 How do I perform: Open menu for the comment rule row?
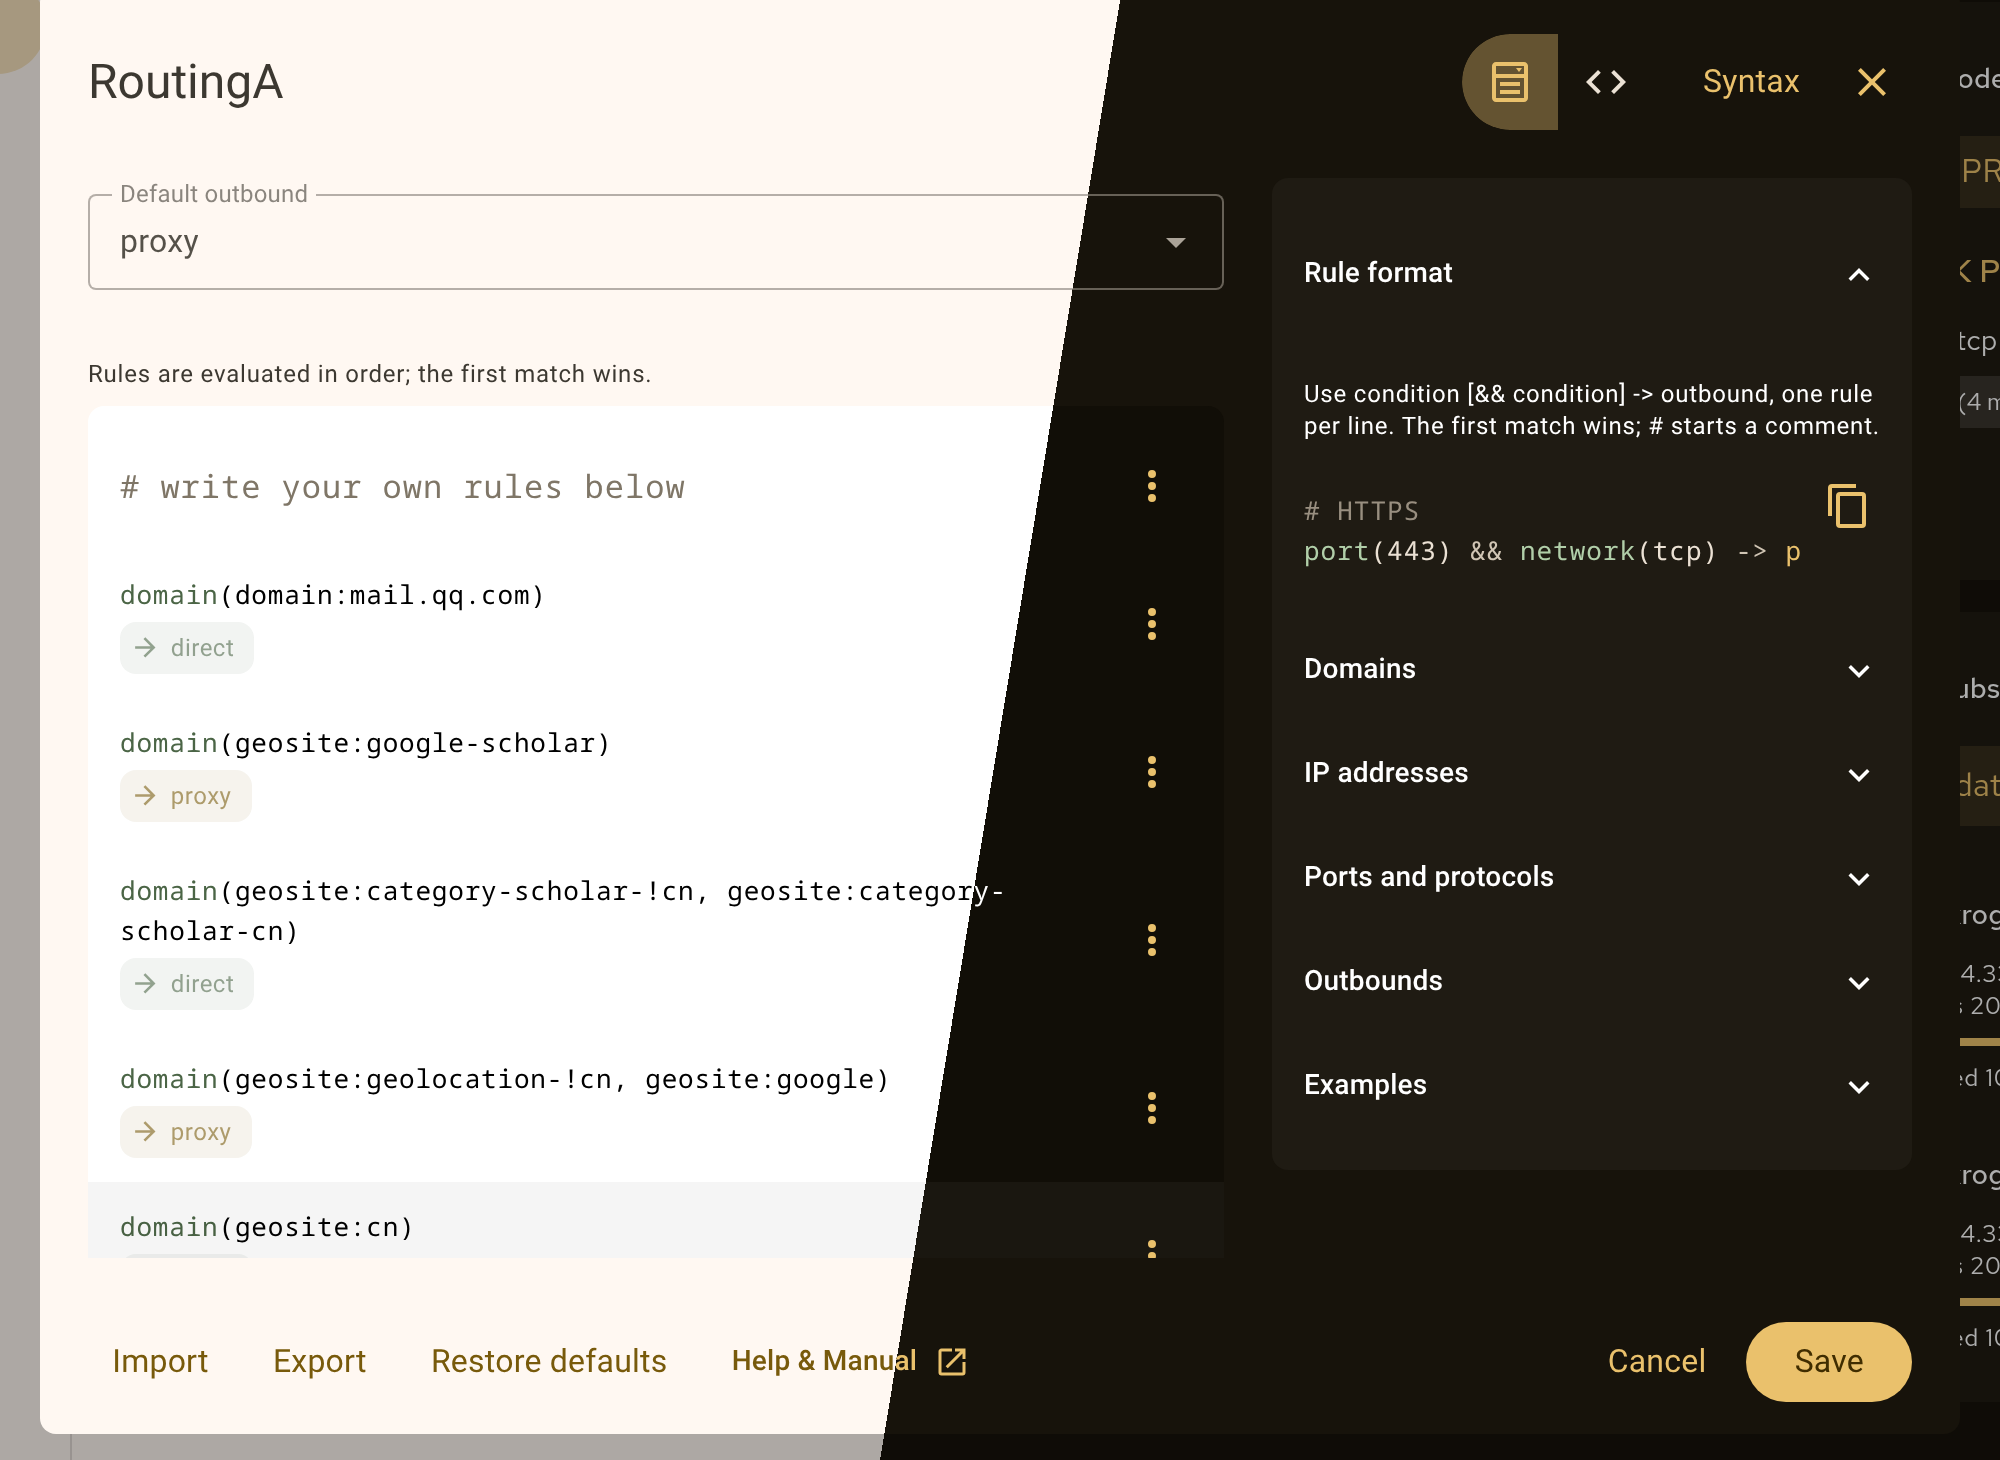point(1152,486)
